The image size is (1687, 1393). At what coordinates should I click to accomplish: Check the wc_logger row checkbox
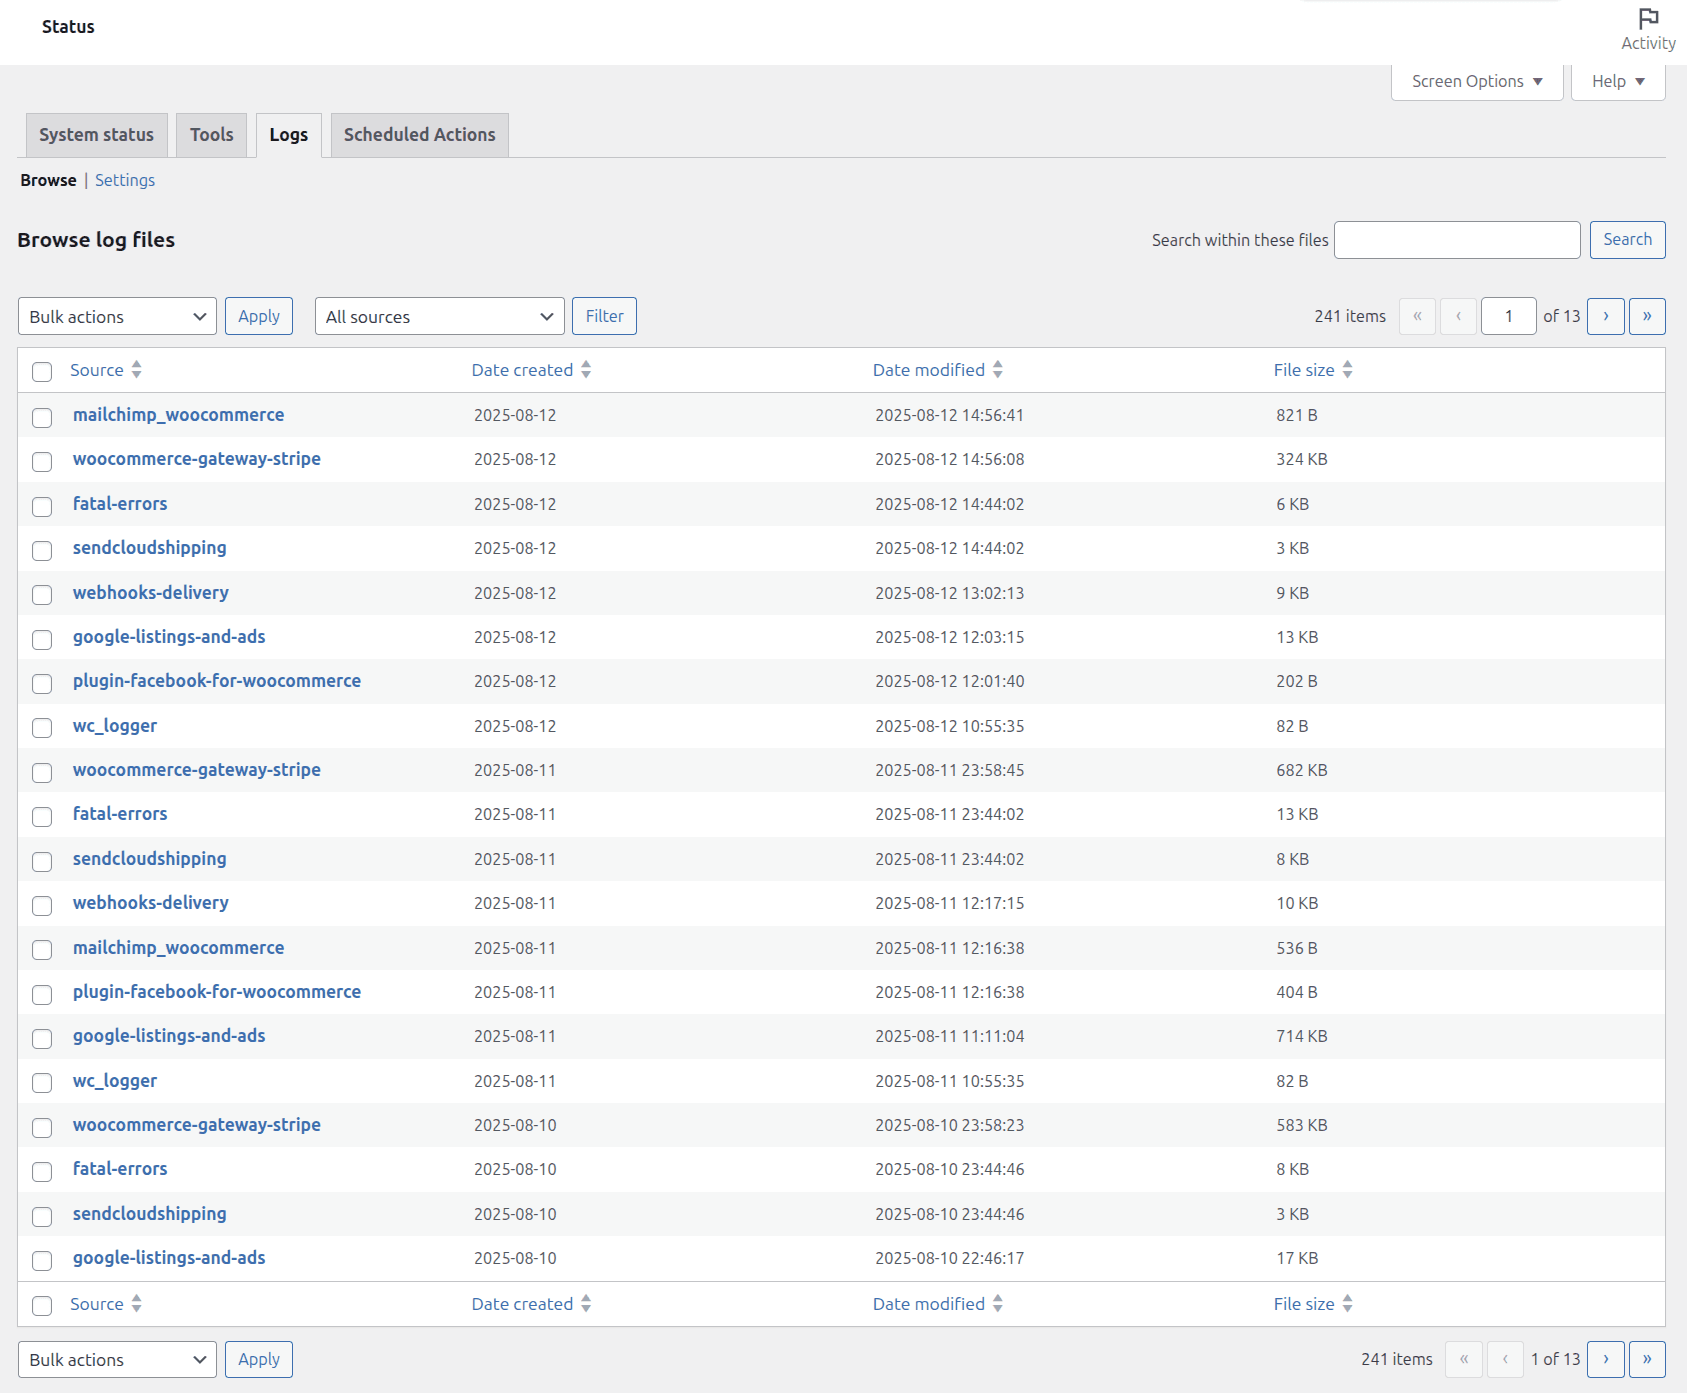coord(41,728)
